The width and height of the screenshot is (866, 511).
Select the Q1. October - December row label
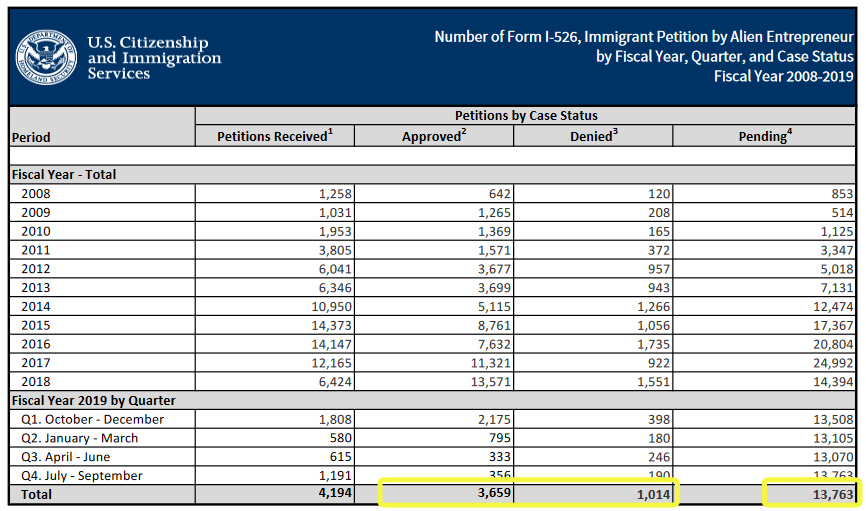pyautogui.click(x=93, y=419)
